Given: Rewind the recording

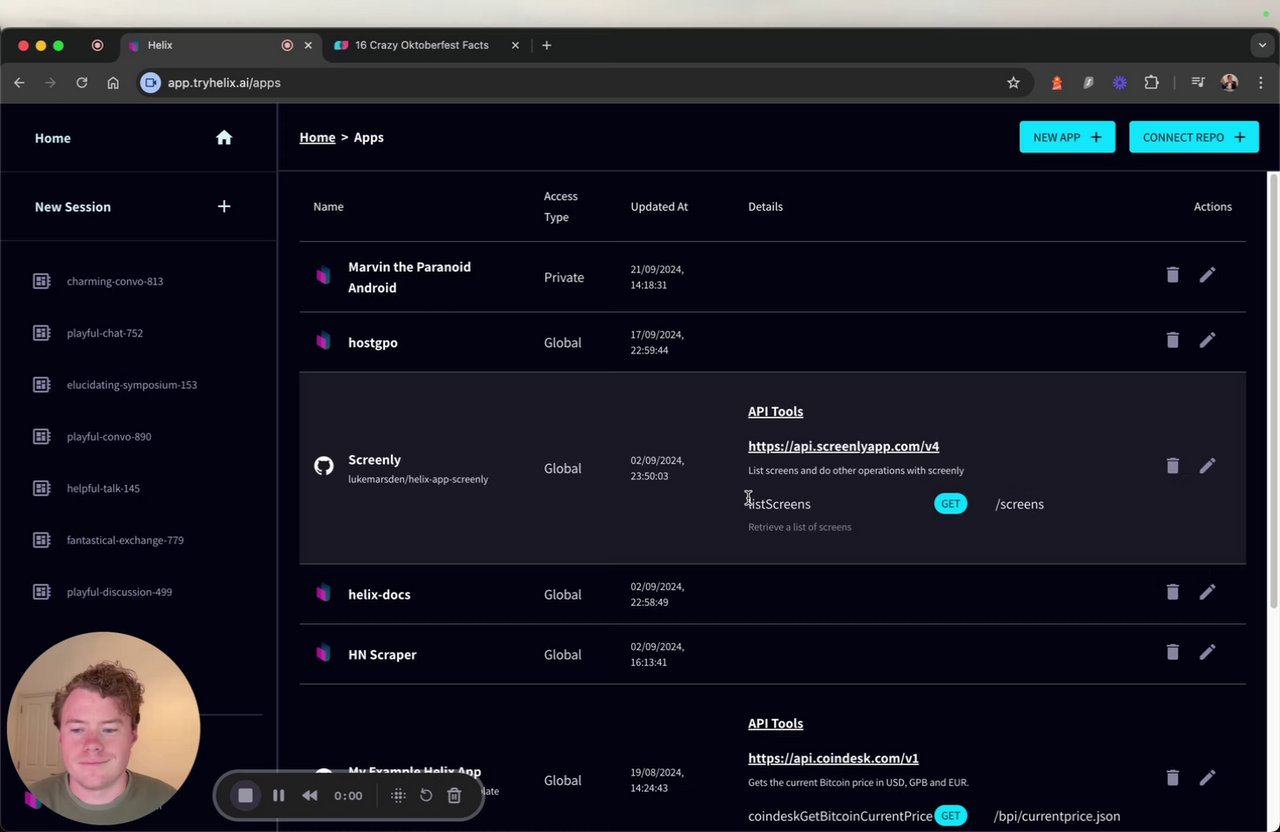Looking at the screenshot, I should (310, 796).
